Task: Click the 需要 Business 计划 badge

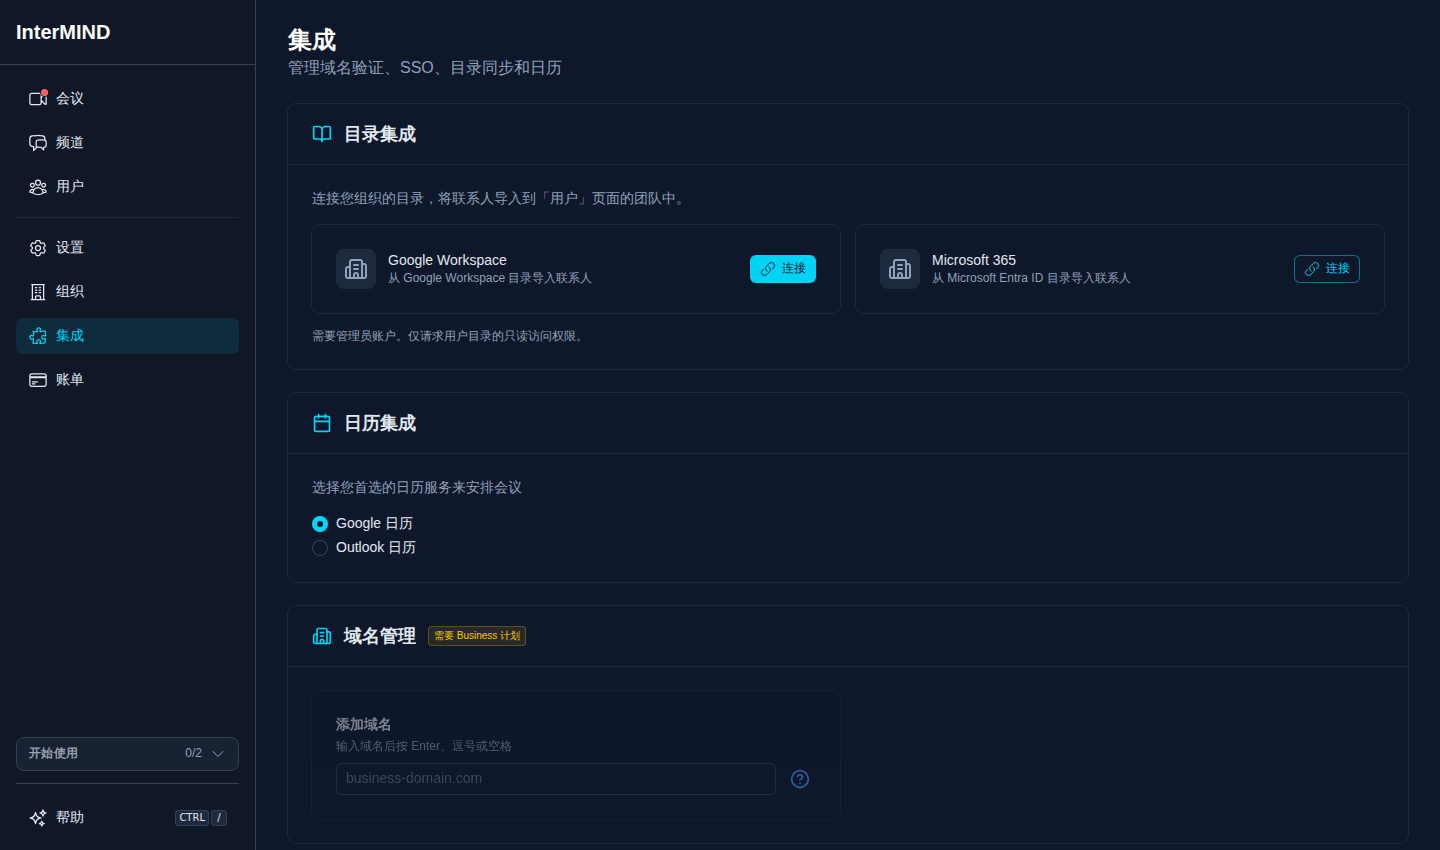Action: pyautogui.click(x=477, y=636)
